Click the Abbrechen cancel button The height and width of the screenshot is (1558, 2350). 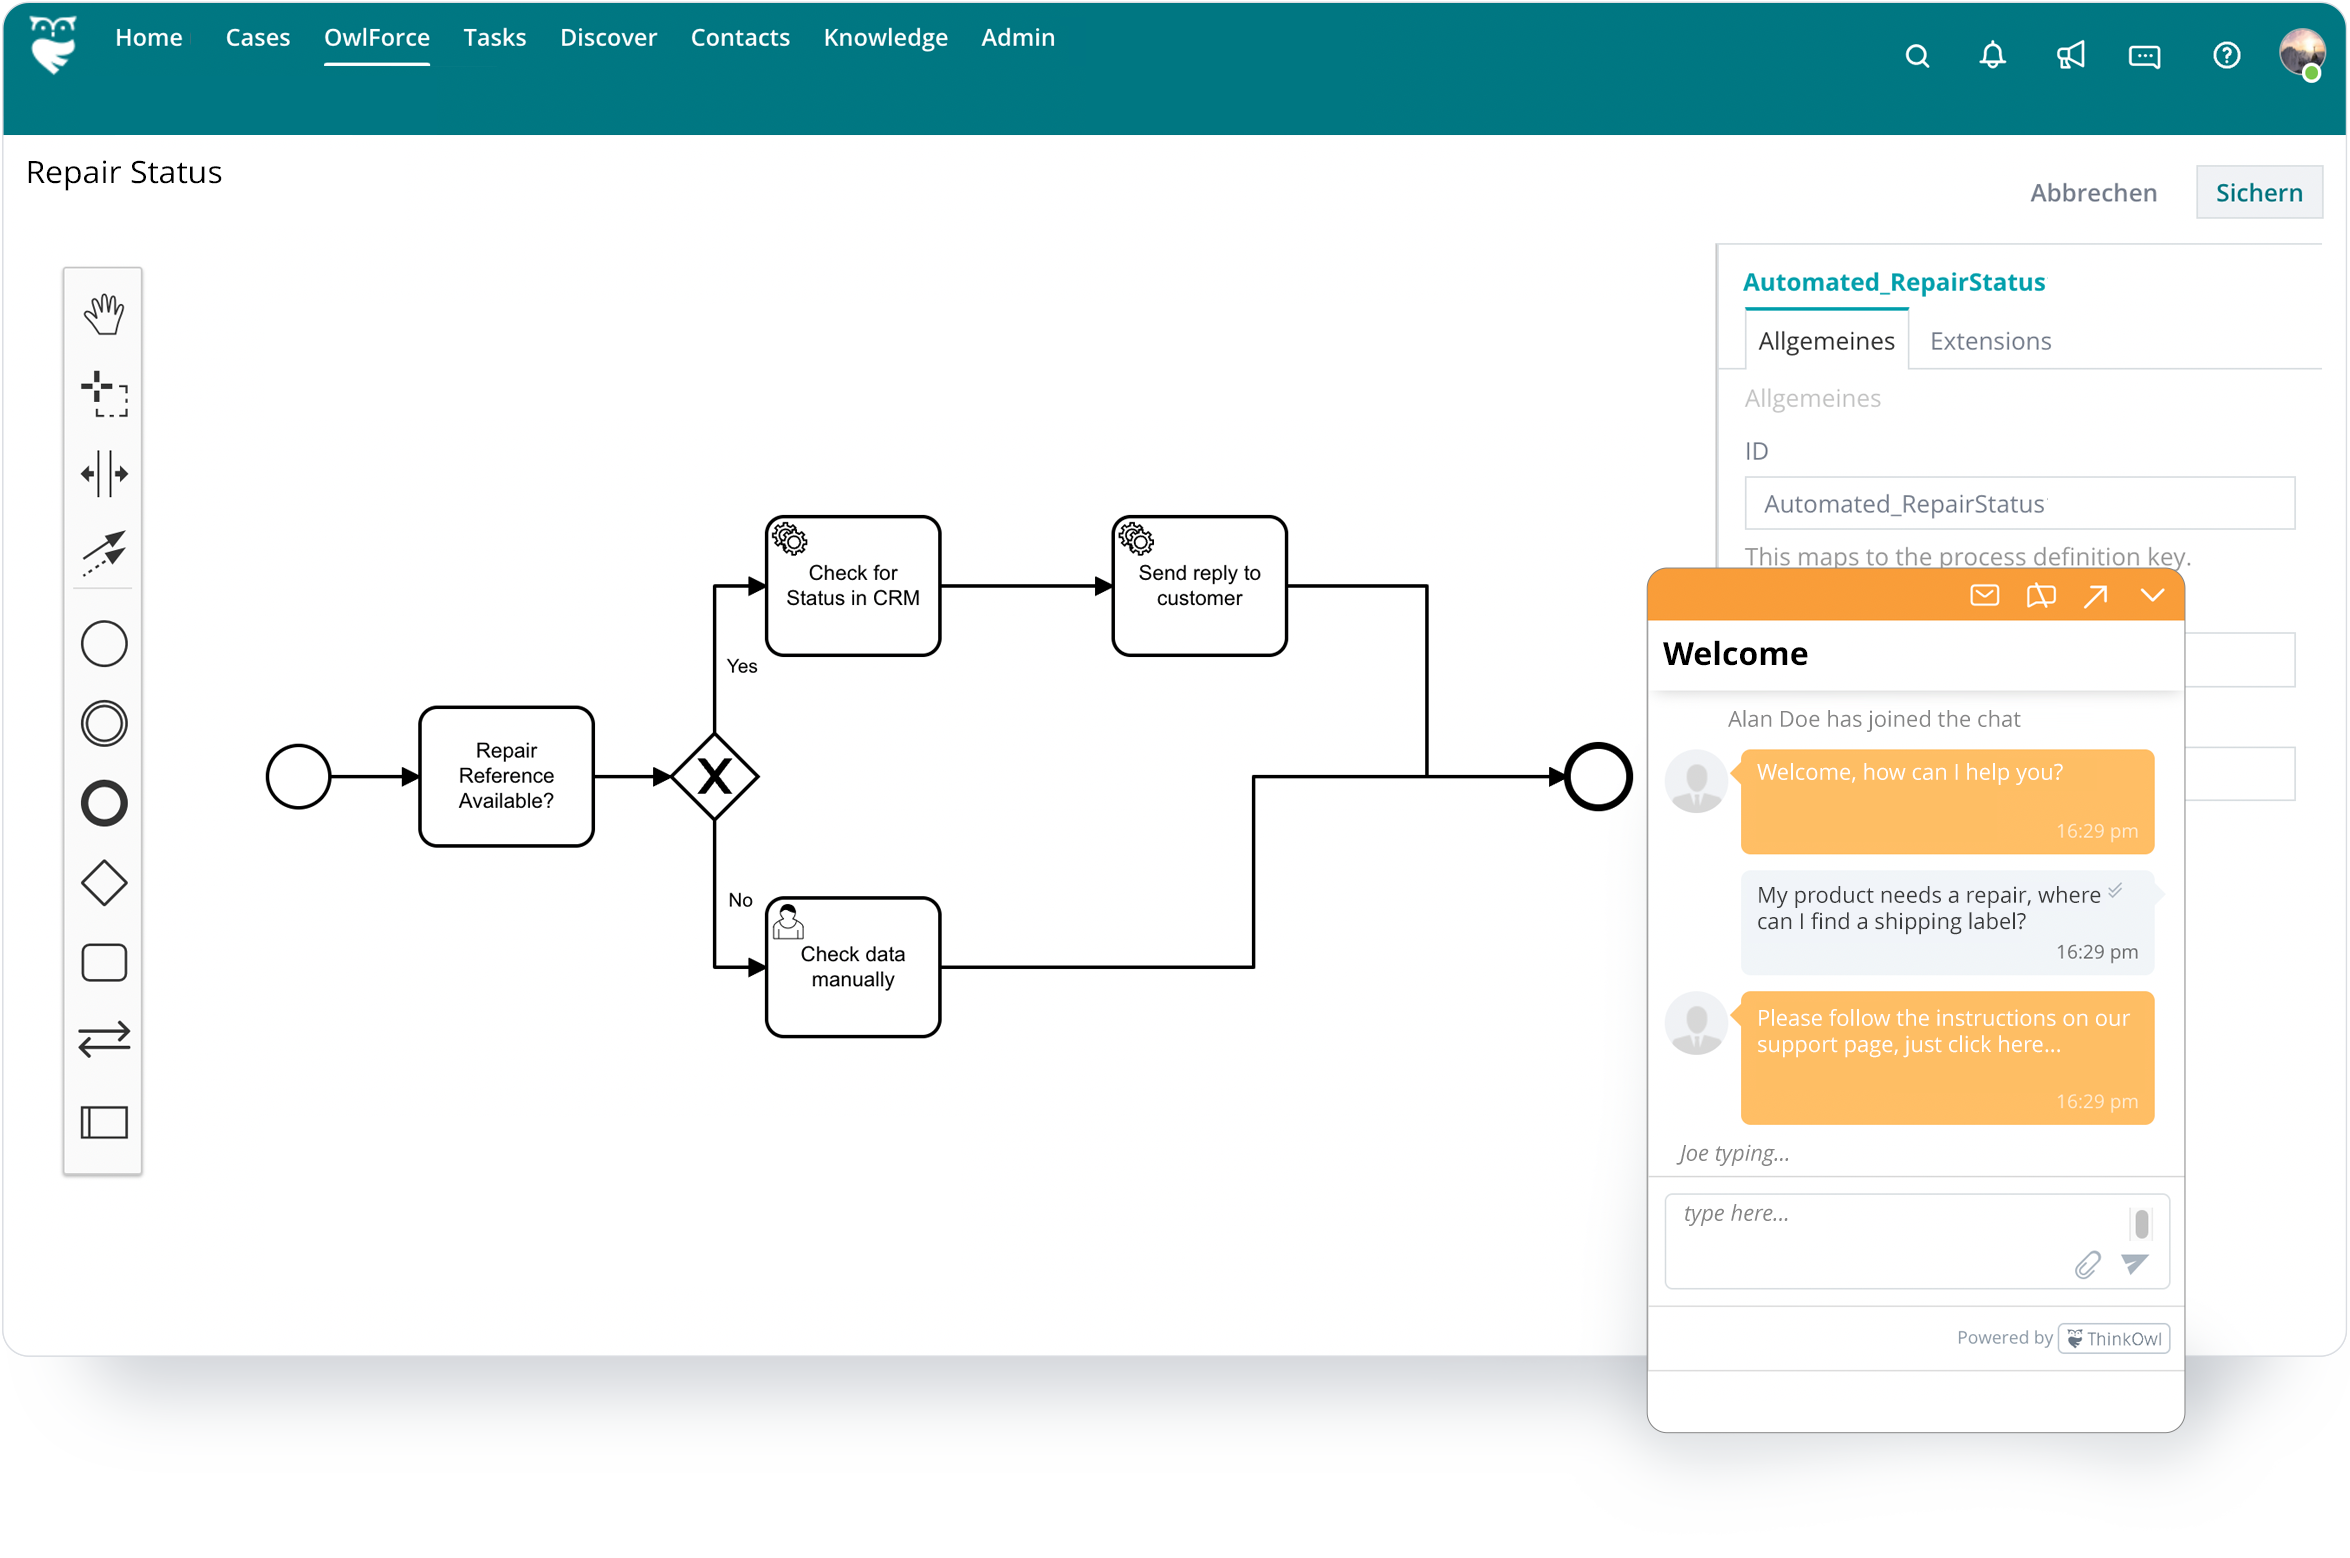click(x=2093, y=191)
